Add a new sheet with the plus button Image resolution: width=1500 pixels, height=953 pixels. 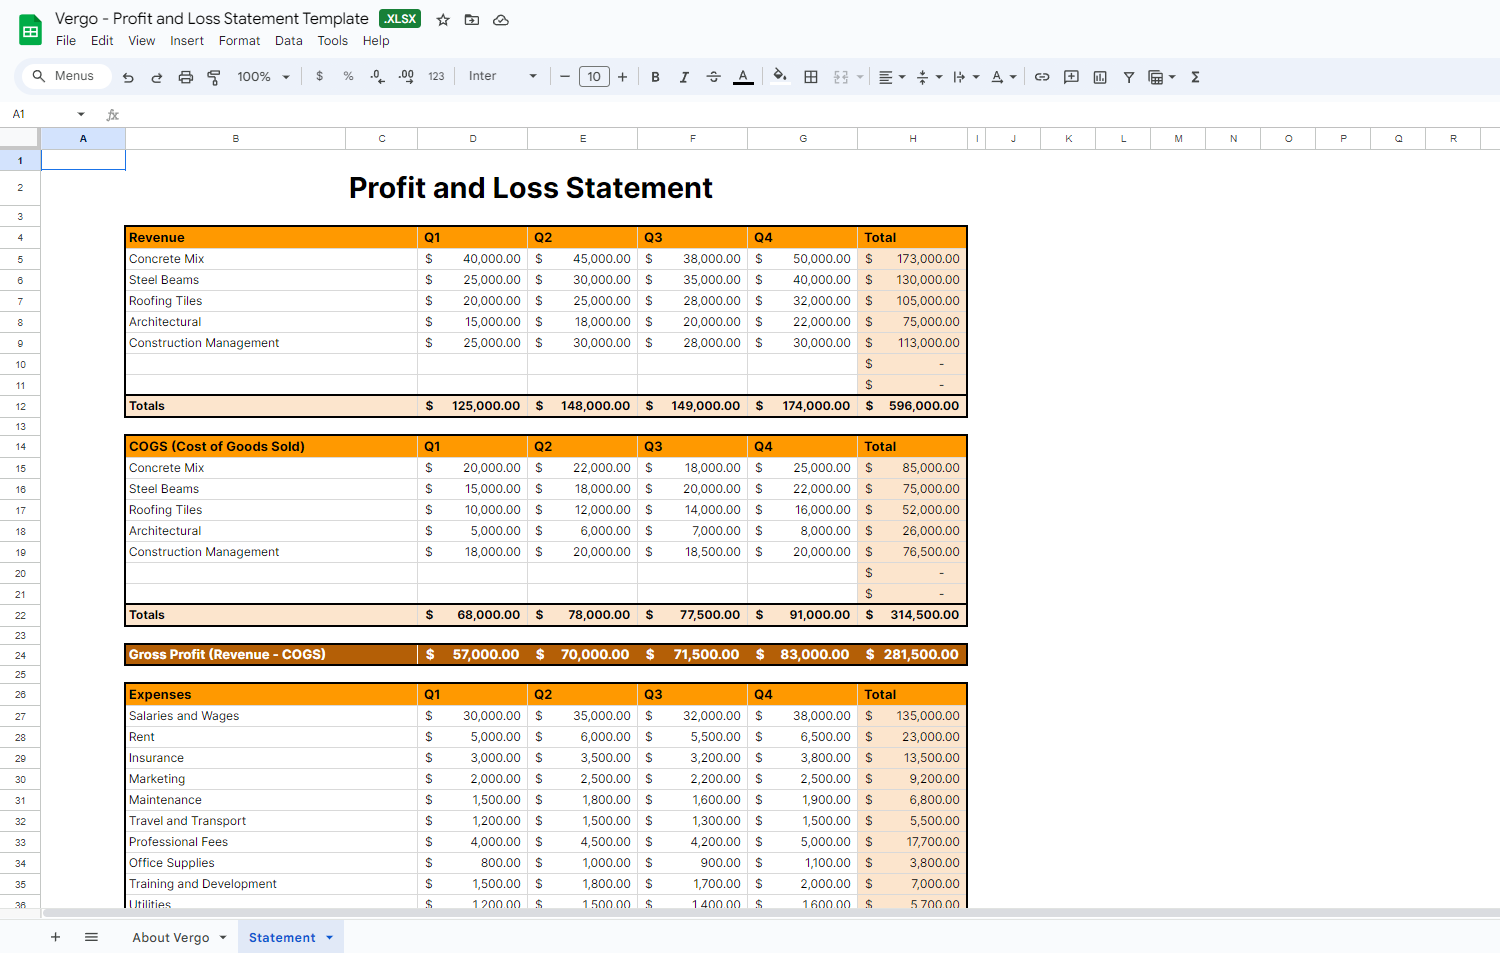pyautogui.click(x=56, y=937)
